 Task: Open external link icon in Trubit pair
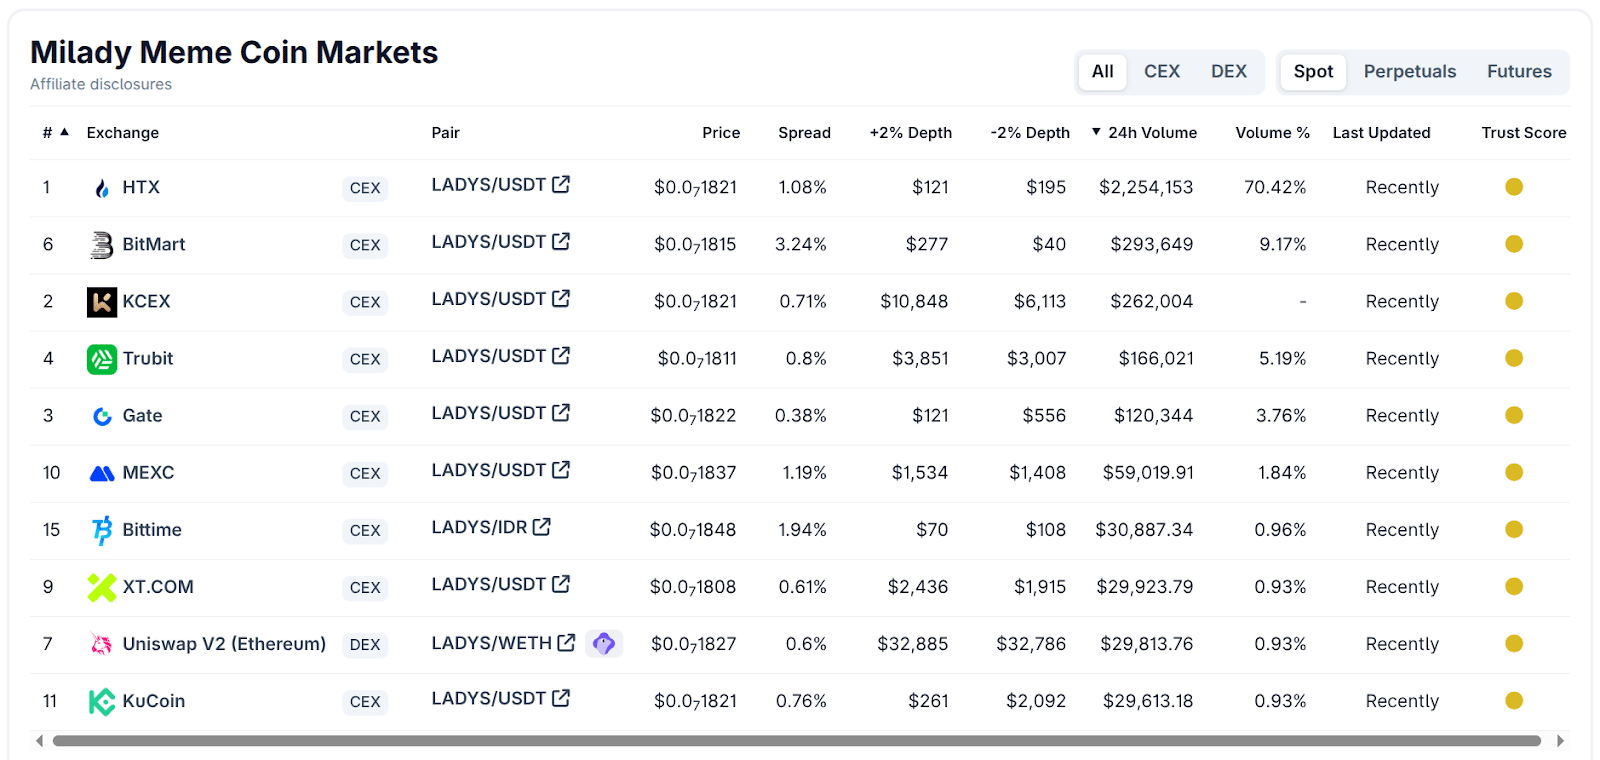pos(561,355)
